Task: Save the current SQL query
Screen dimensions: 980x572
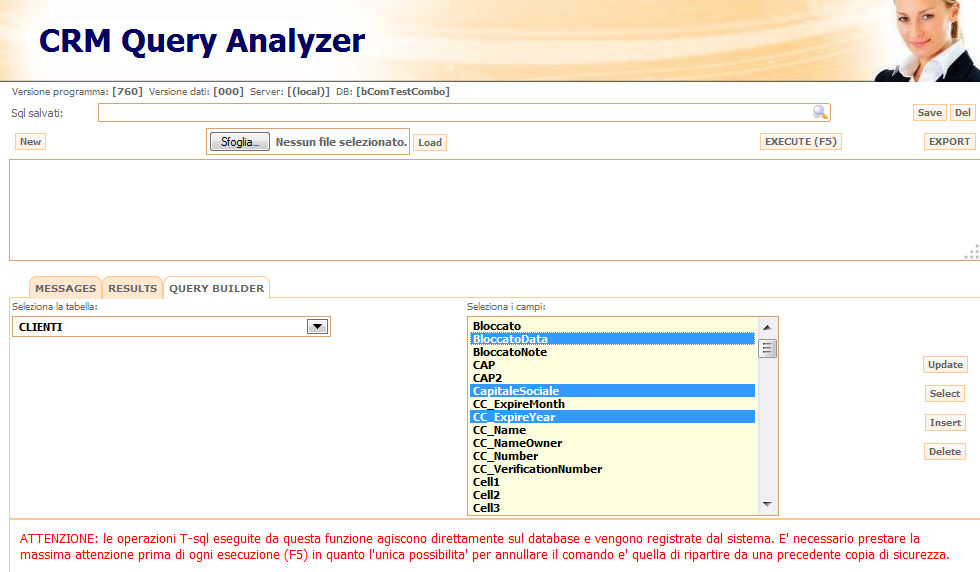Action: (930, 113)
